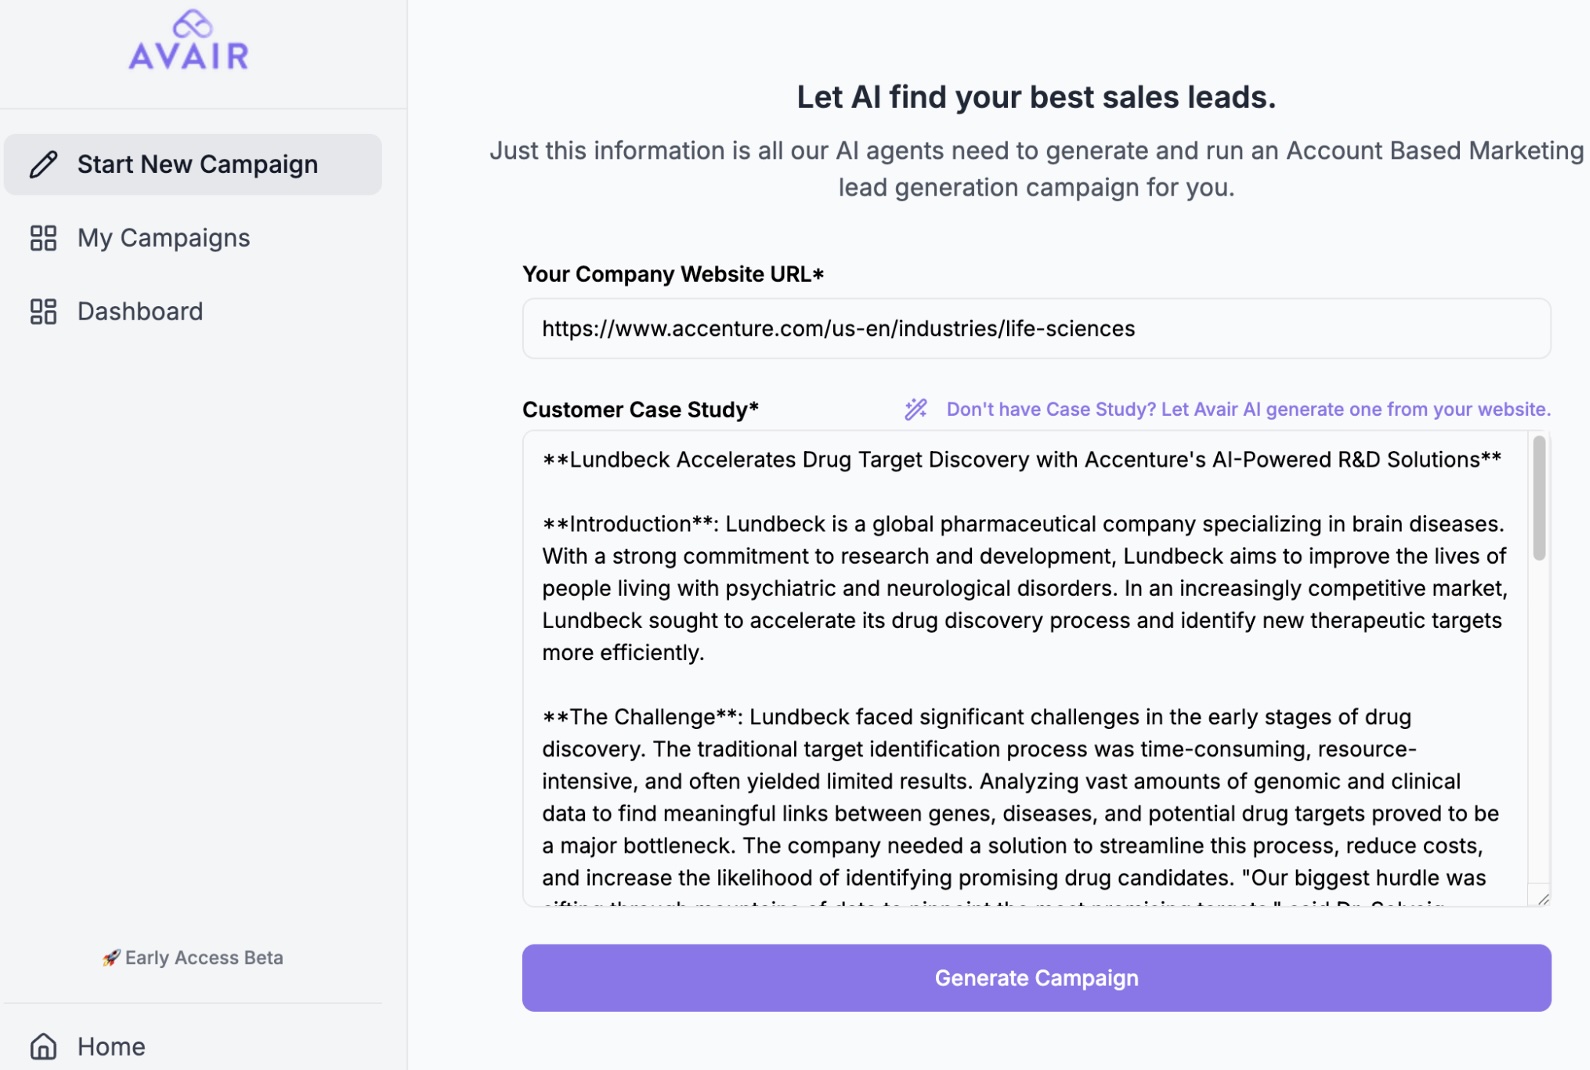1590x1070 pixels.
Task: Click the house icon beside Home
Action: pos(43,1046)
